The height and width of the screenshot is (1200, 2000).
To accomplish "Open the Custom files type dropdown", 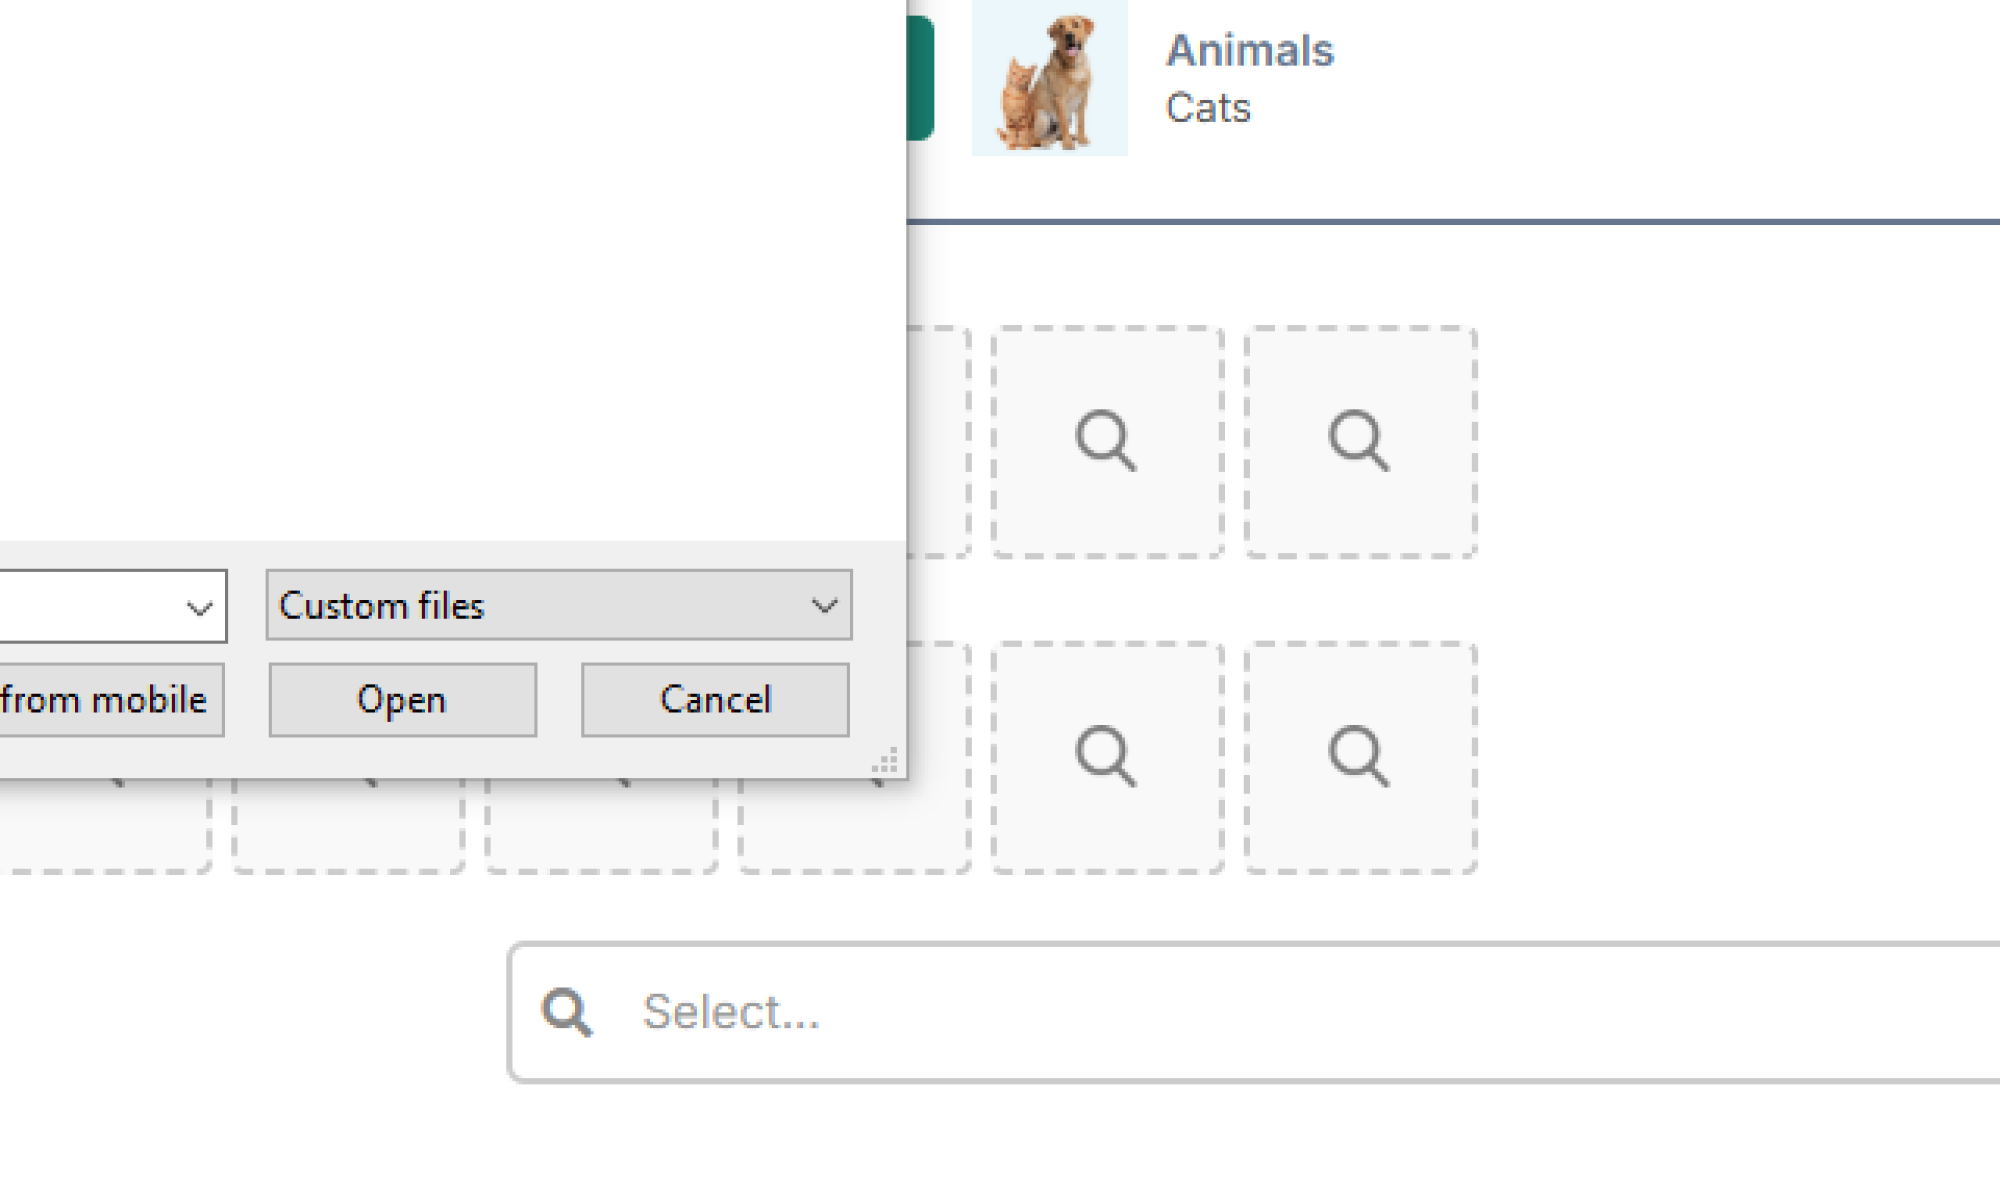I will pyautogui.click(x=558, y=606).
